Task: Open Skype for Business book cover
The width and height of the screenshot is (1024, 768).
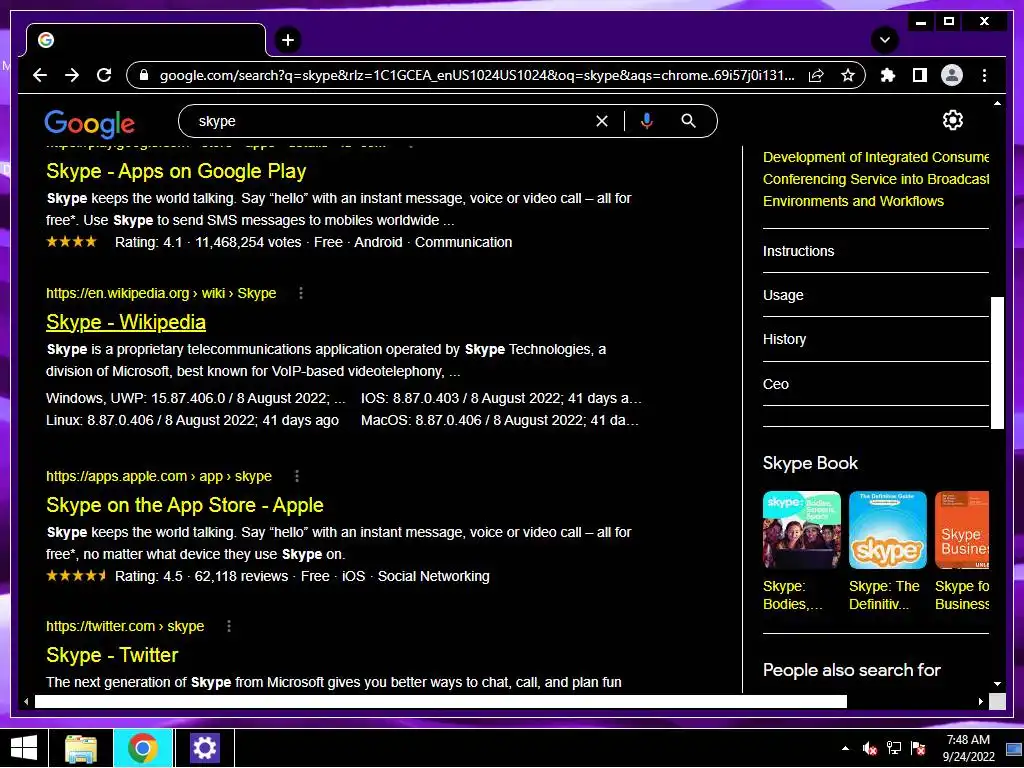Action: [962, 530]
